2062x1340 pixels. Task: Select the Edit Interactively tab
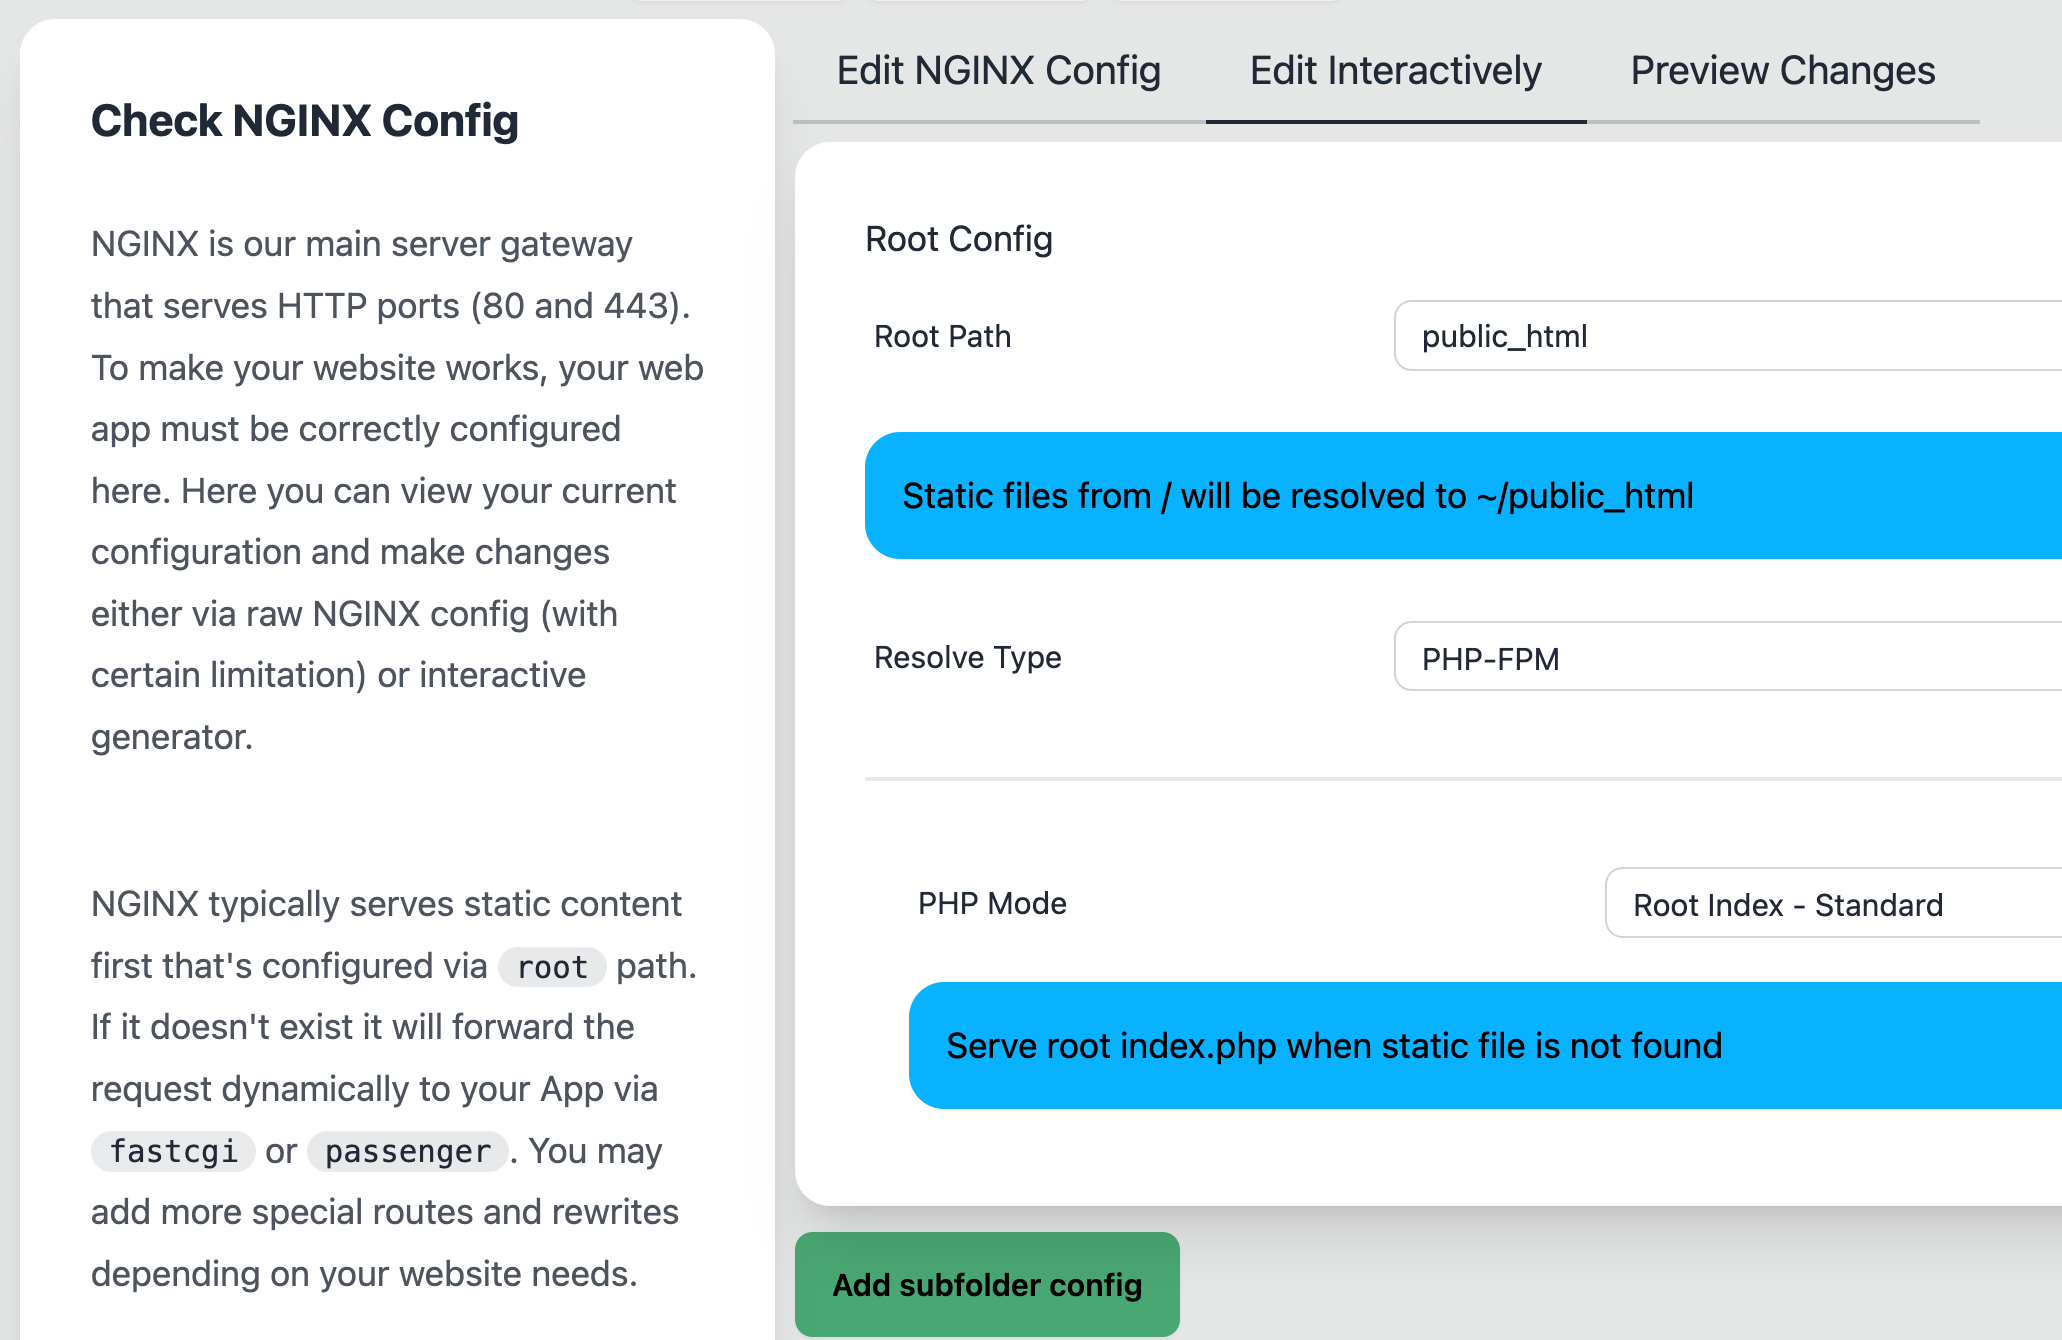pyautogui.click(x=1395, y=71)
